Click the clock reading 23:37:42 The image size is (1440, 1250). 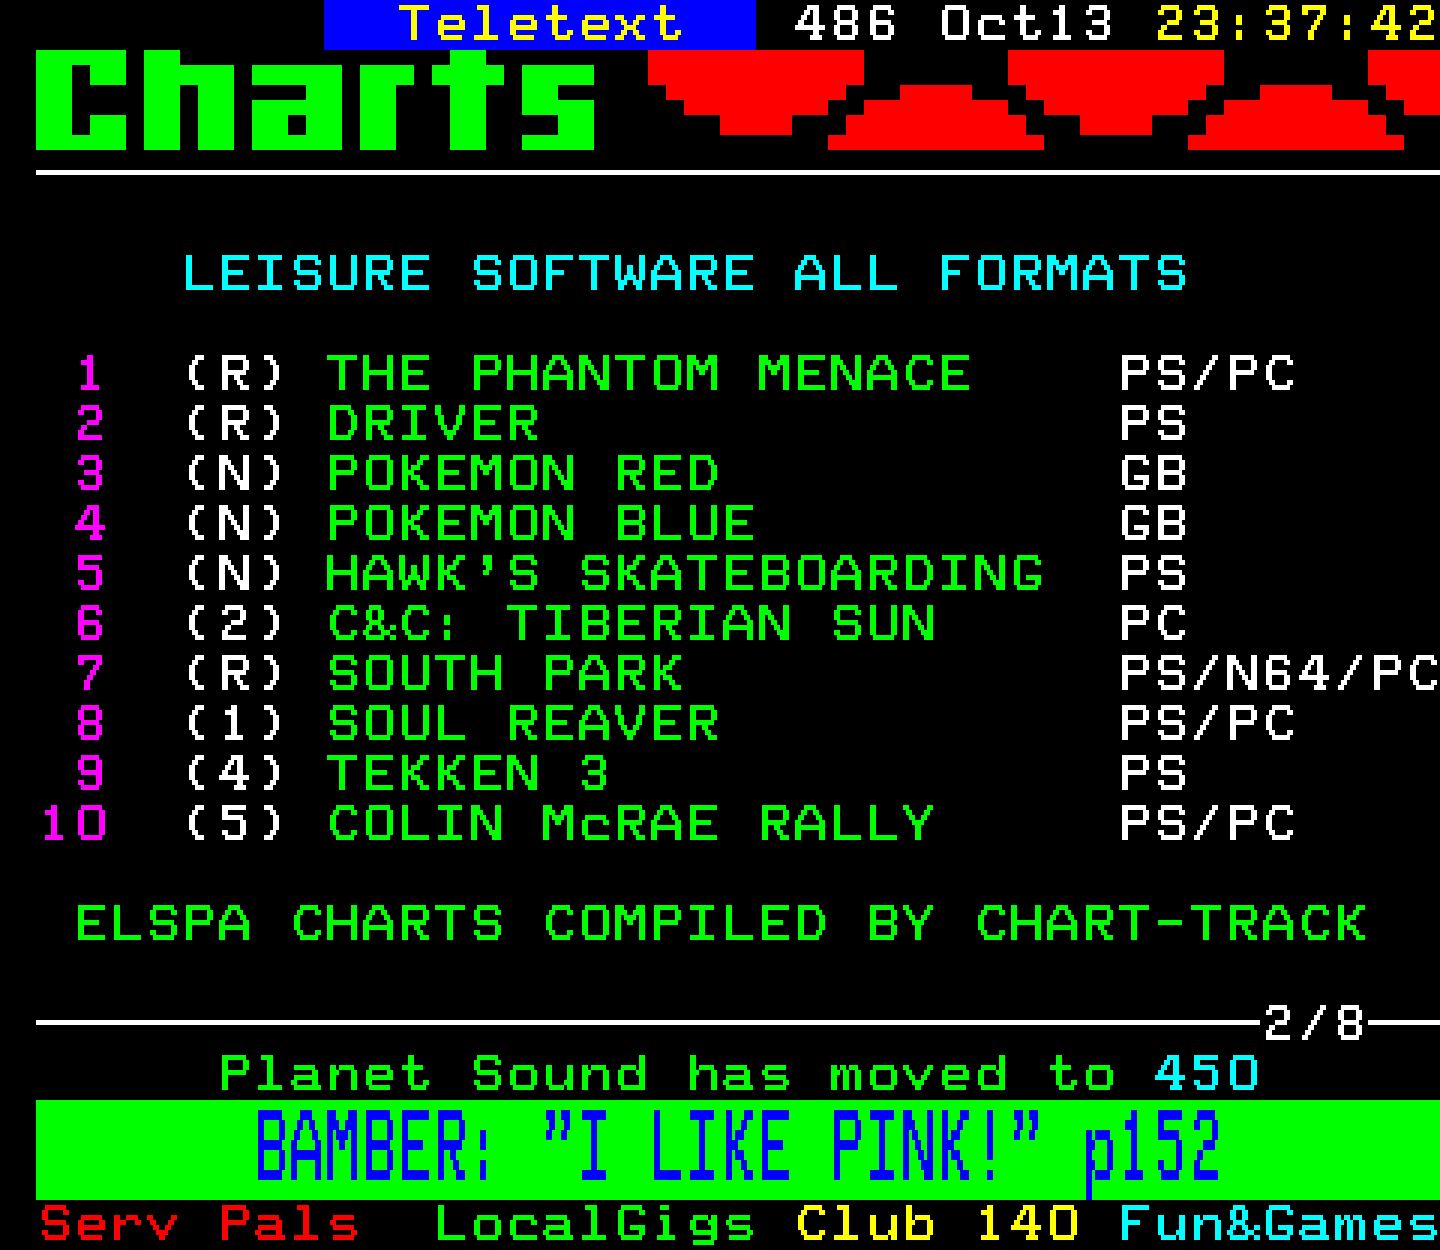coord(1297,24)
